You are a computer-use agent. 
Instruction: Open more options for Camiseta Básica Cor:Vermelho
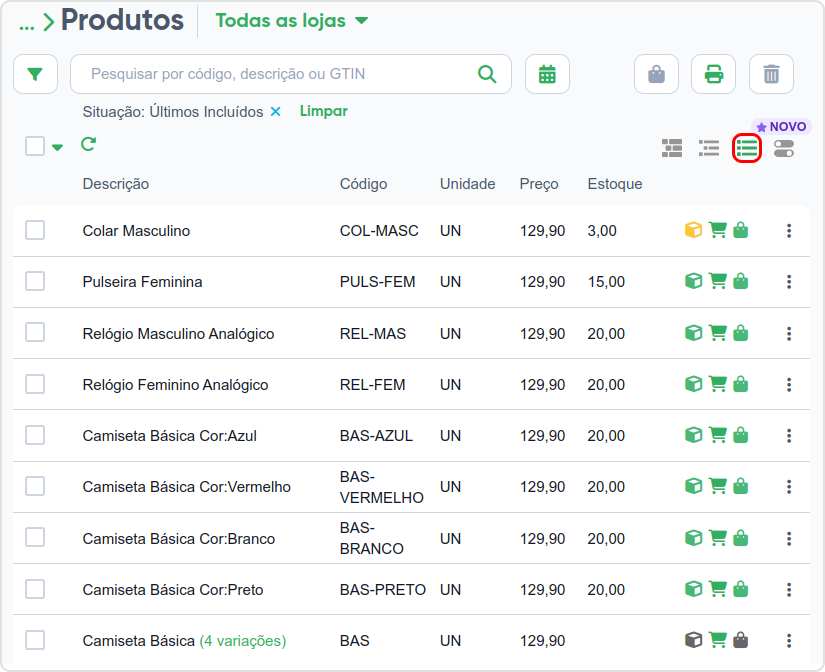tap(789, 487)
